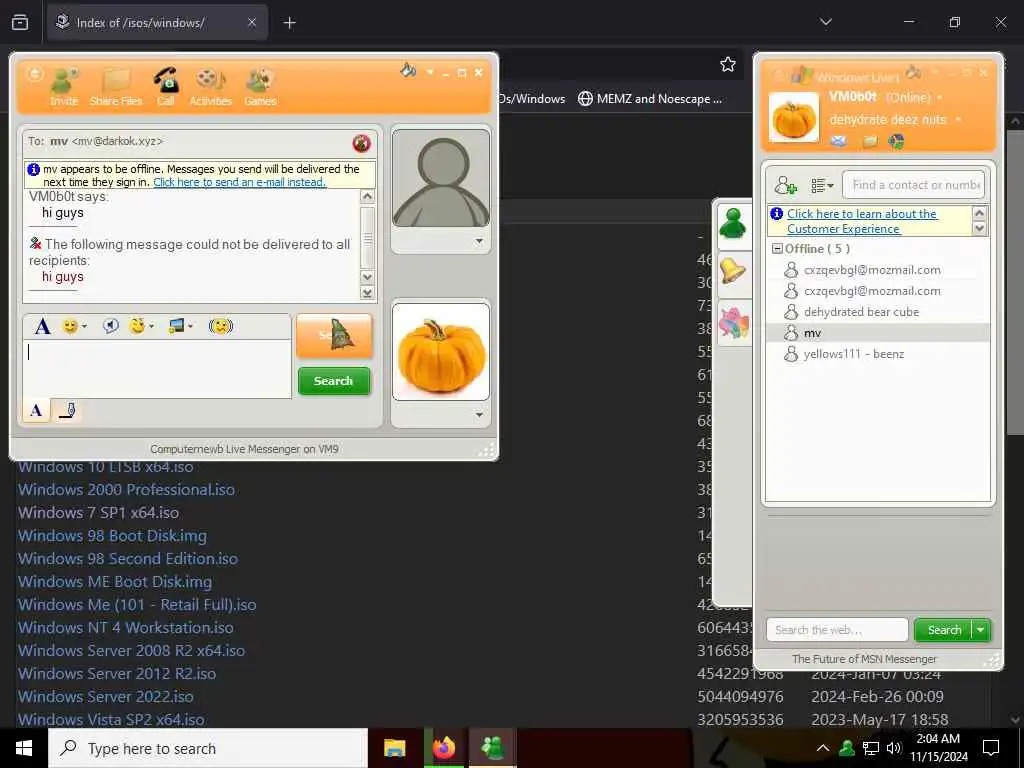Open the chat window menu dropdown arrow
This screenshot has width=1024, height=768.
click(x=430, y=72)
